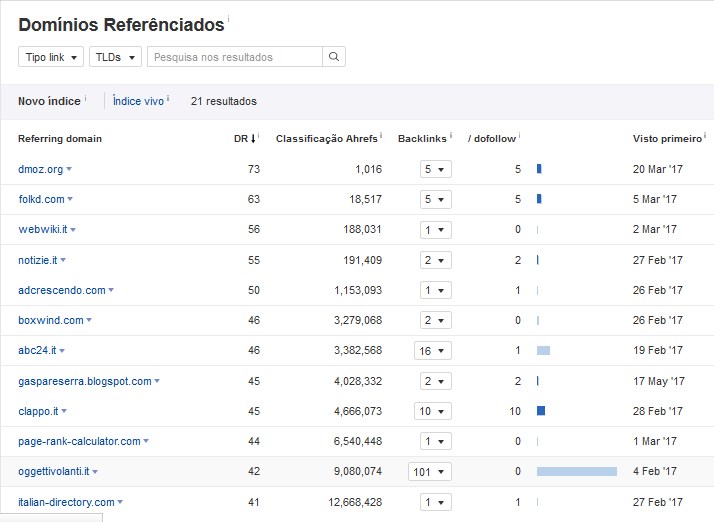
Task: Open the gaspareserra.blogspot.com link
Action: 84,381
